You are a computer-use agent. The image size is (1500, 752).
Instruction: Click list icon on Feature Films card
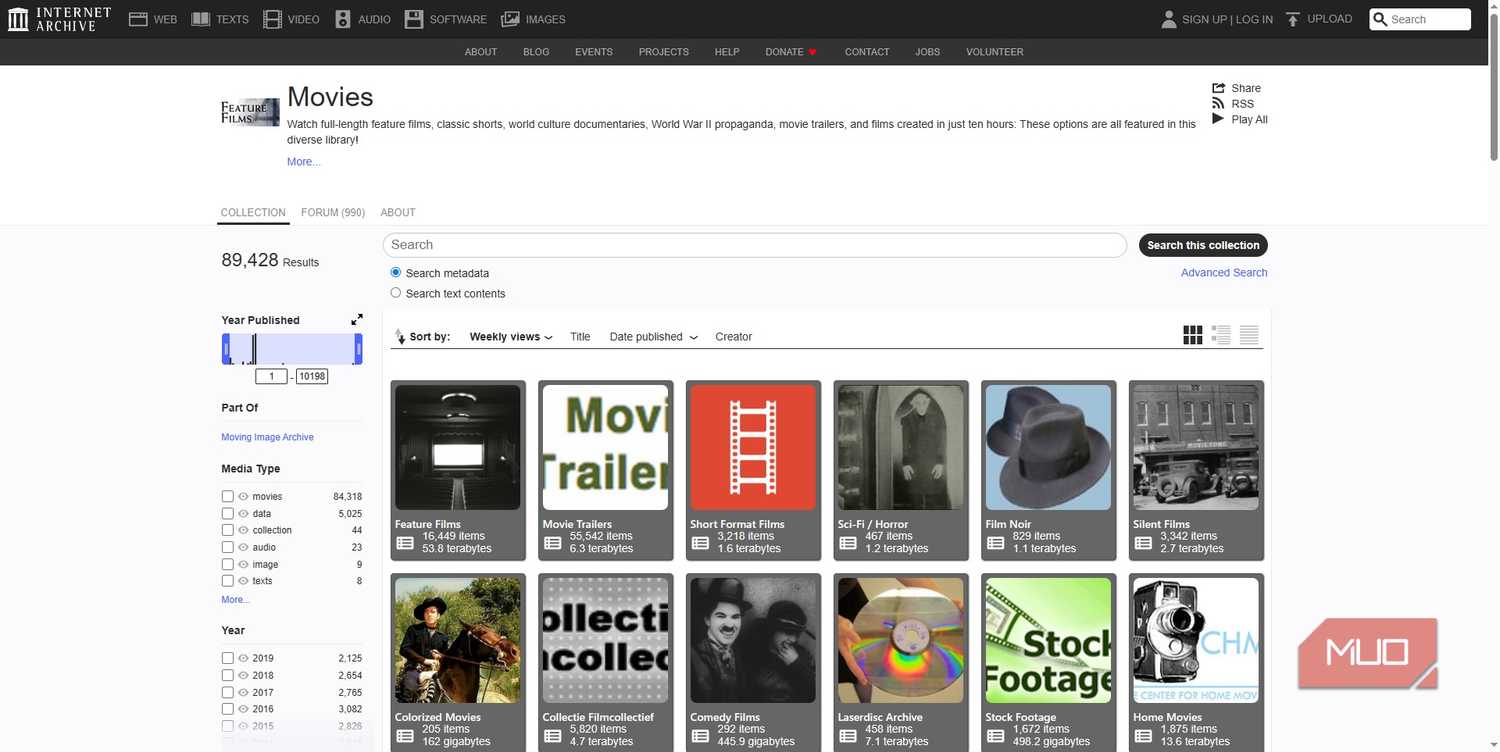pos(405,543)
